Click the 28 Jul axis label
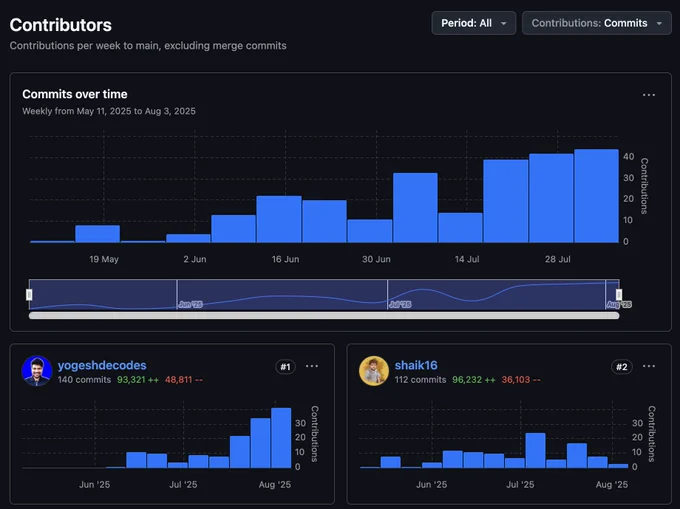 558,259
